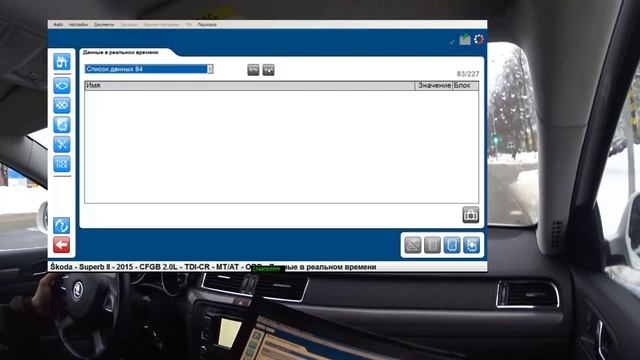Click the 'Значение' column header
The image size is (640, 360).
(x=434, y=86)
